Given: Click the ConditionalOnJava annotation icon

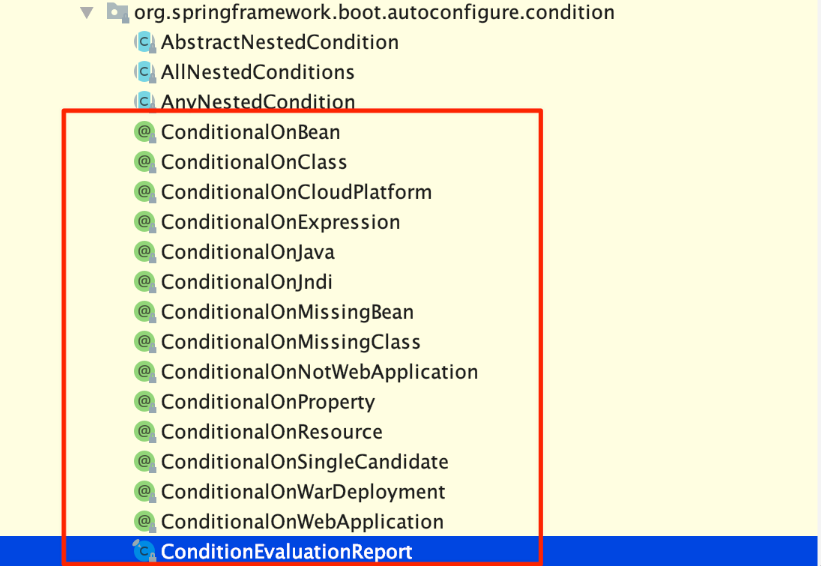Looking at the screenshot, I should 145,252.
